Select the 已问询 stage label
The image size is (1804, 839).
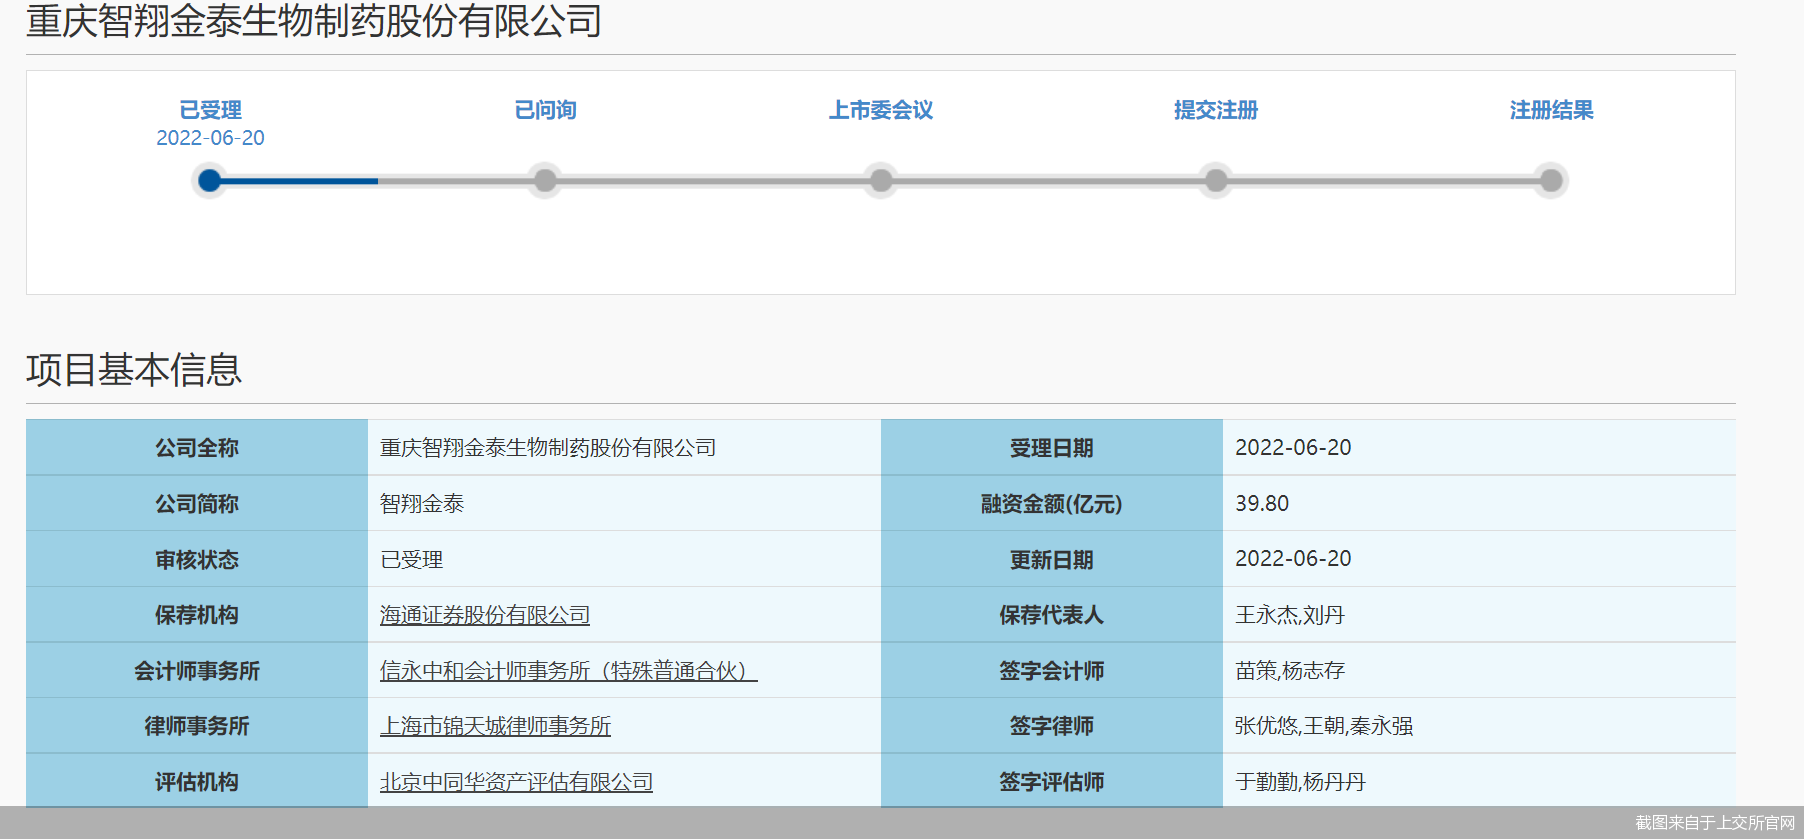[x=545, y=110]
